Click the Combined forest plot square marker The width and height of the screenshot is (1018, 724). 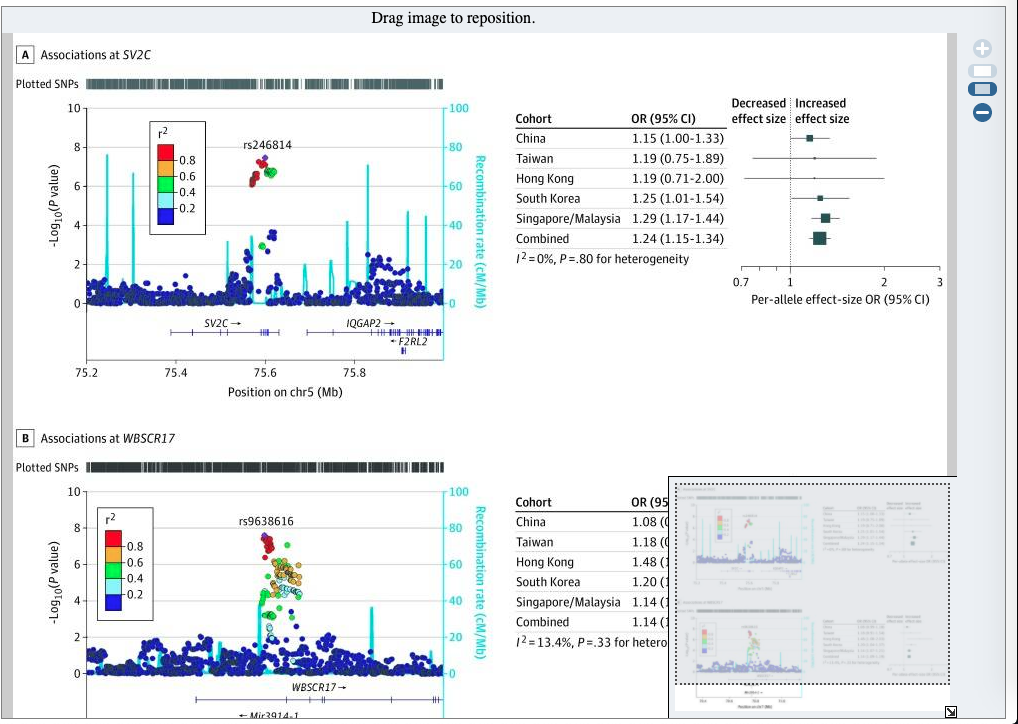tap(819, 239)
